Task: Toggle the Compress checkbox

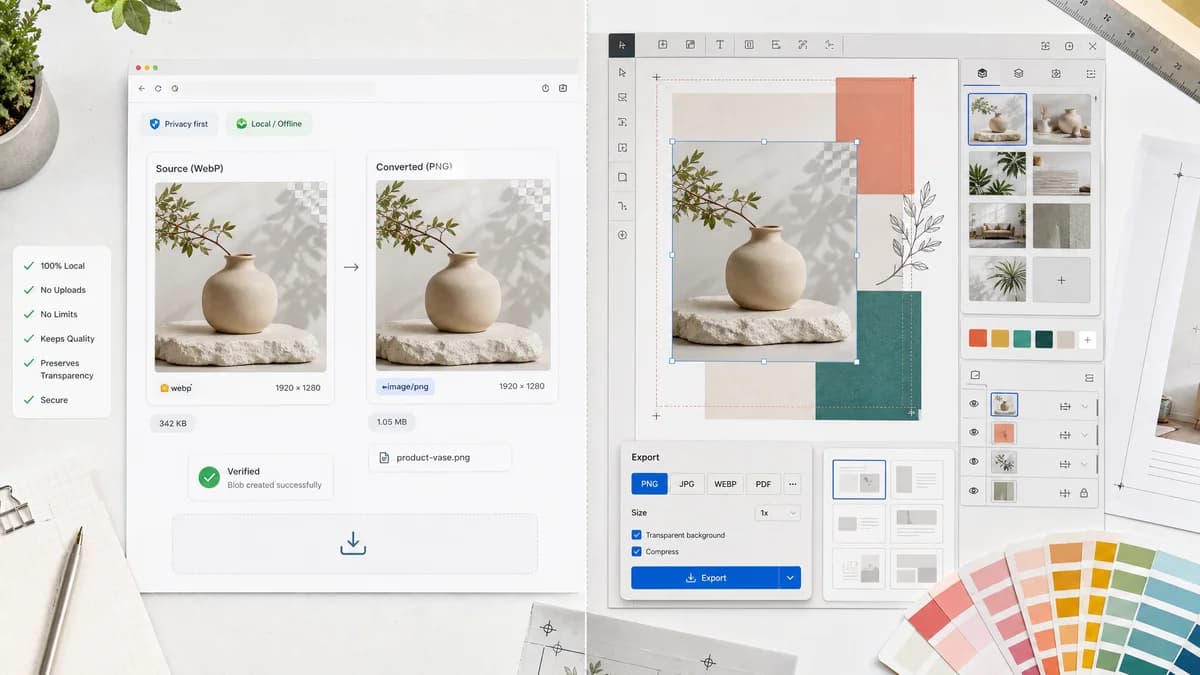Action: point(636,551)
